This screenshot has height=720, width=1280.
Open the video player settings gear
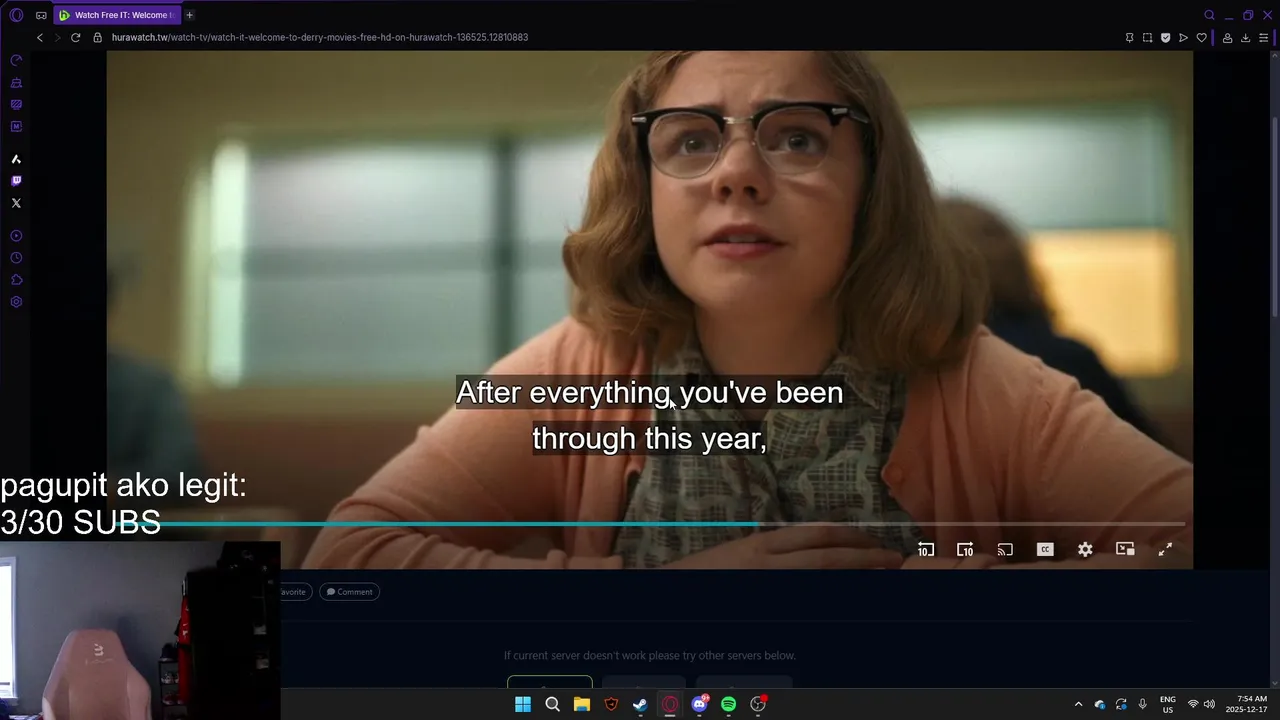point(1085,549)
